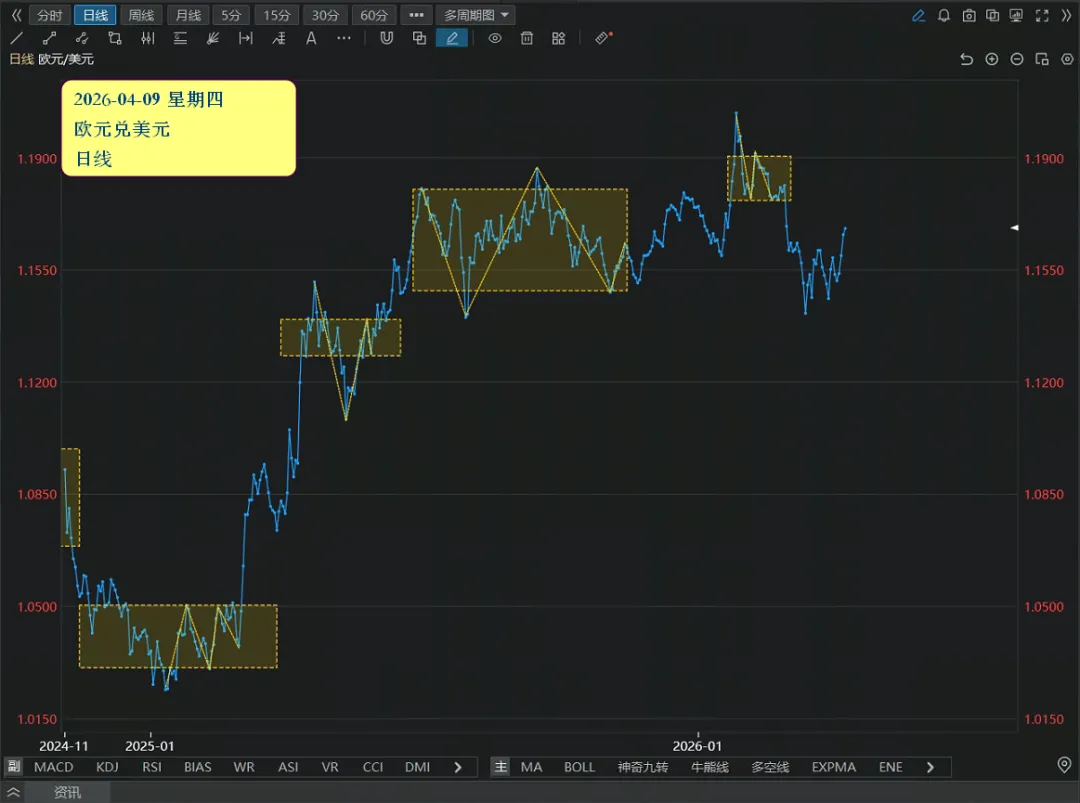Select the text annotation tool 'A'
The image size is (1080, 803).
(311, 39)
